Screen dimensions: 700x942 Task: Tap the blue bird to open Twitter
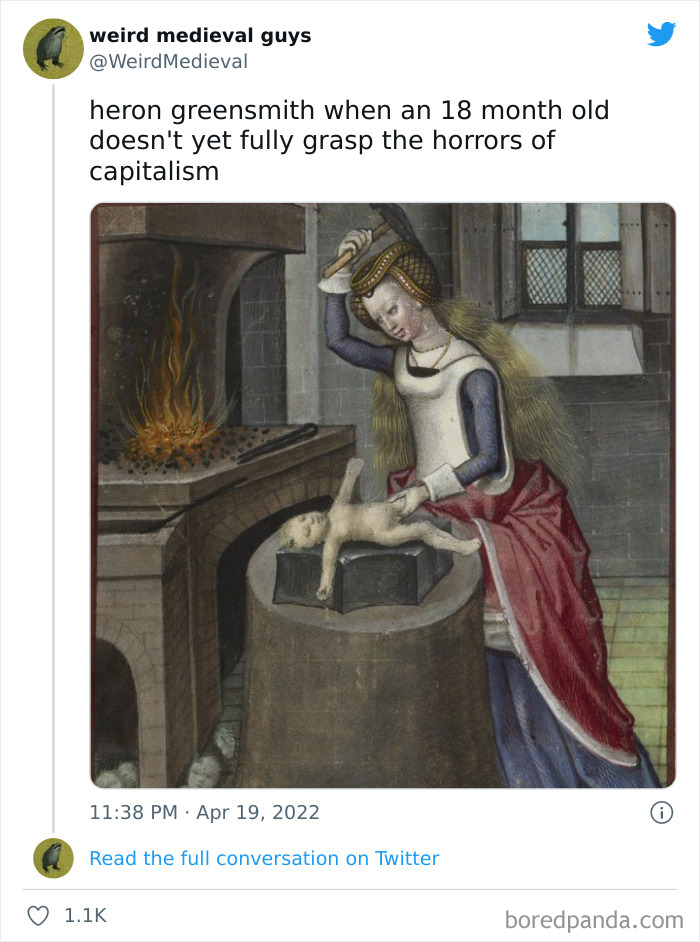(662, 34)
